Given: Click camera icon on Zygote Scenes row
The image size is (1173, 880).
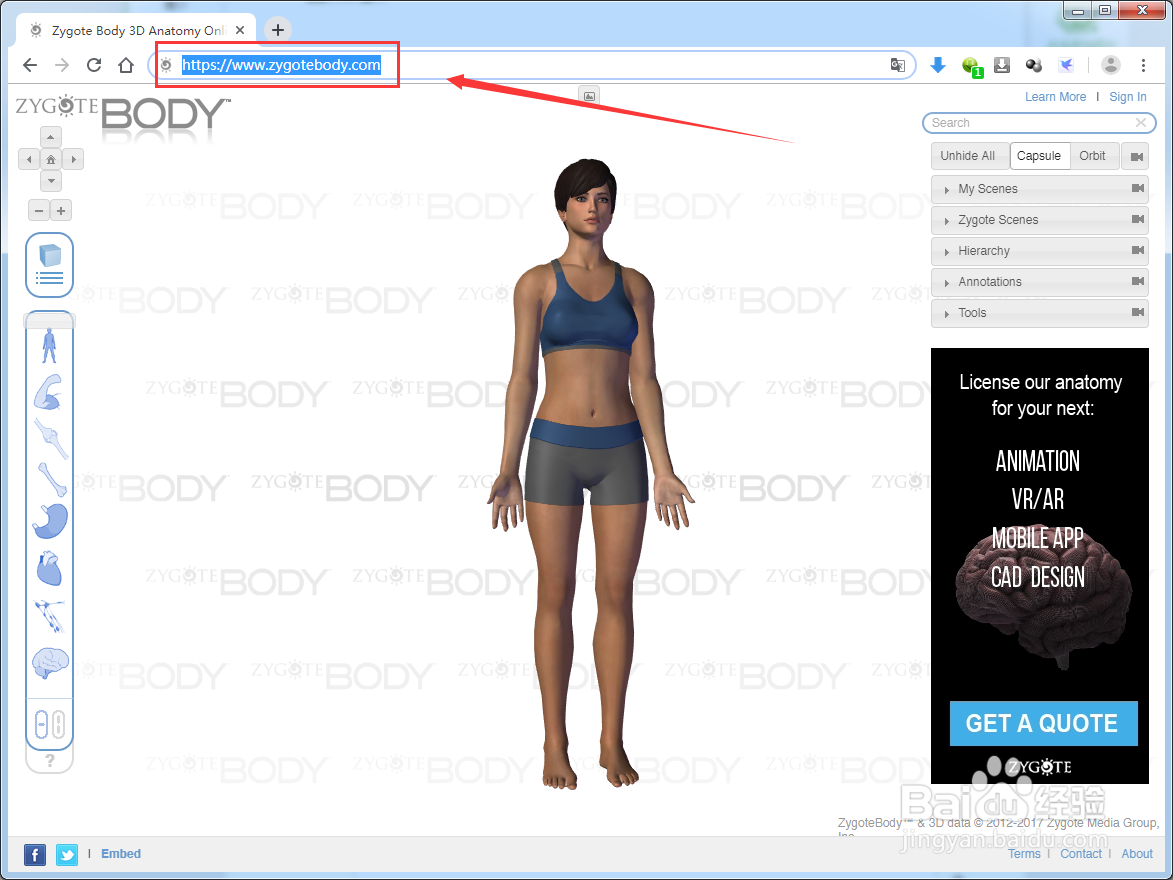Looking at the screenshot, I should click(x=1138, y=219).
